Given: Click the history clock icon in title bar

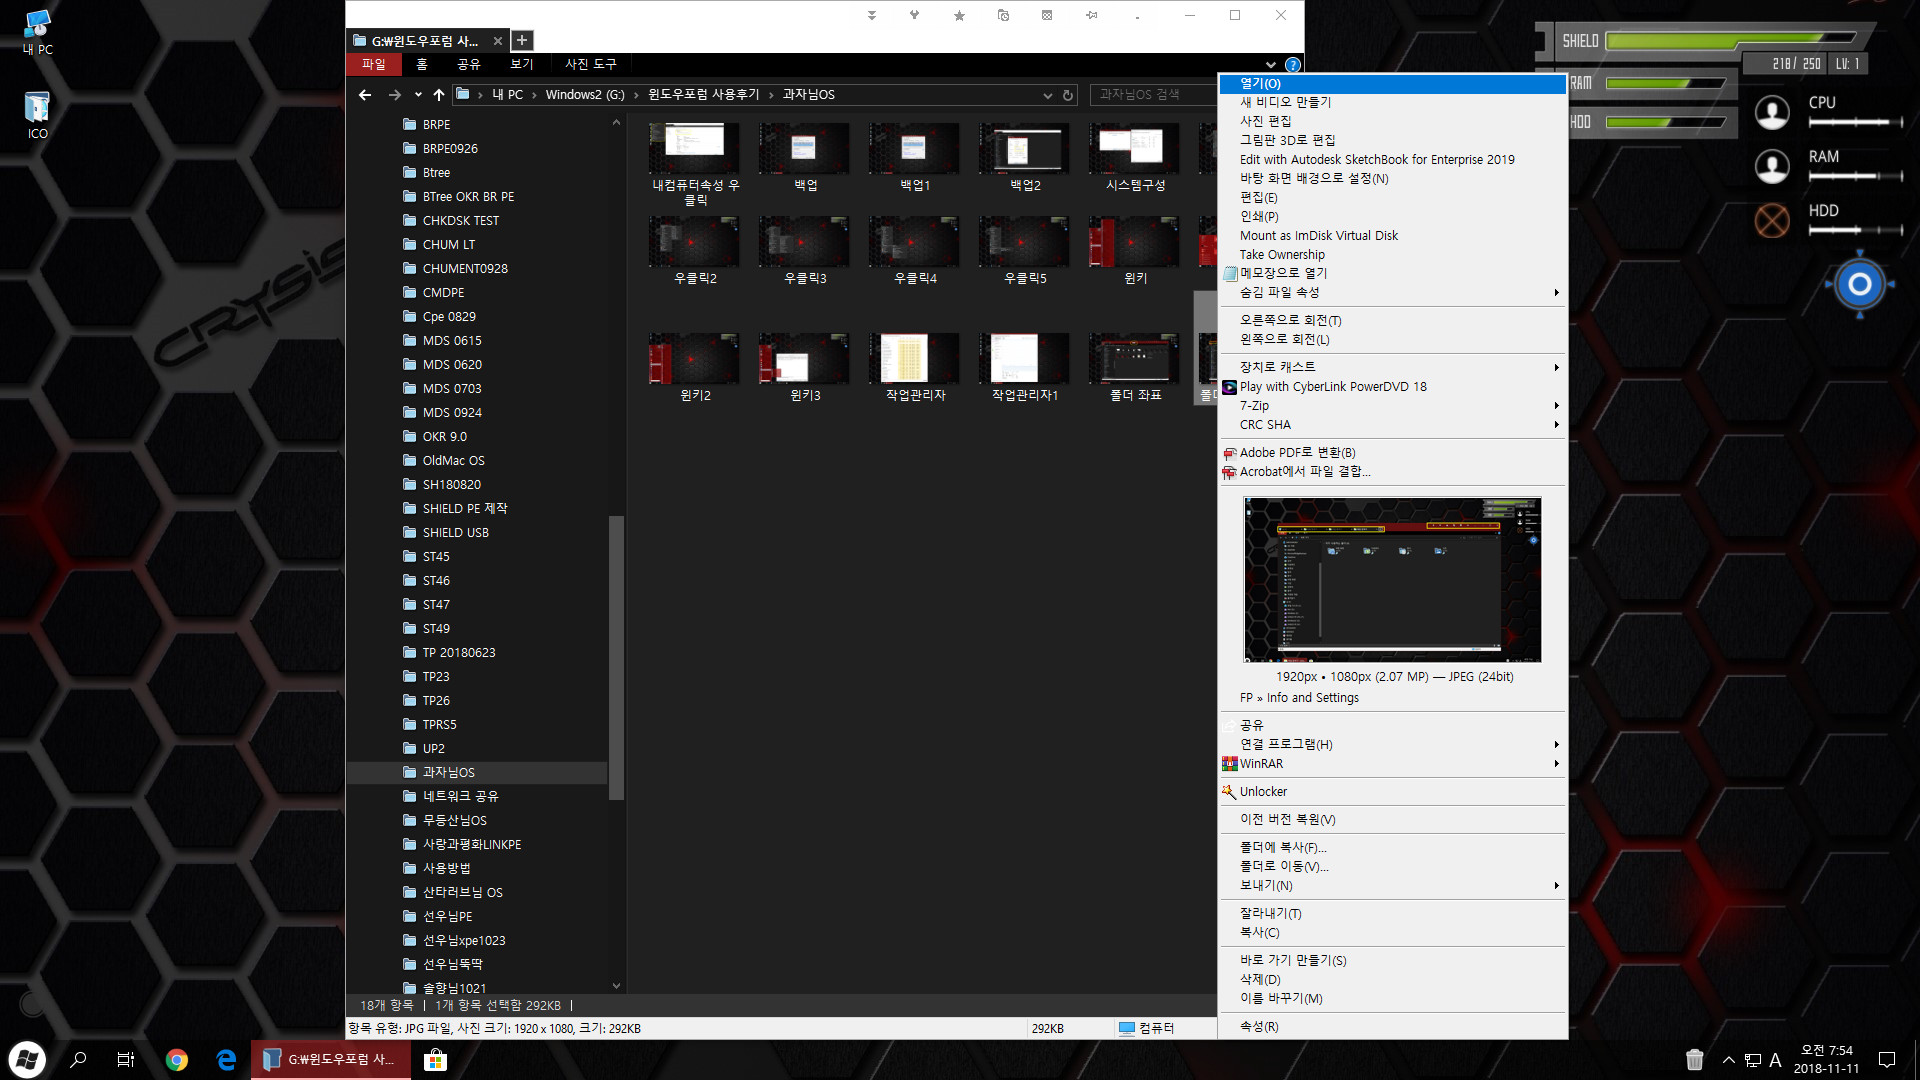Looking at the screenshot, I should pyautogui.click(x=1003, y=15).
